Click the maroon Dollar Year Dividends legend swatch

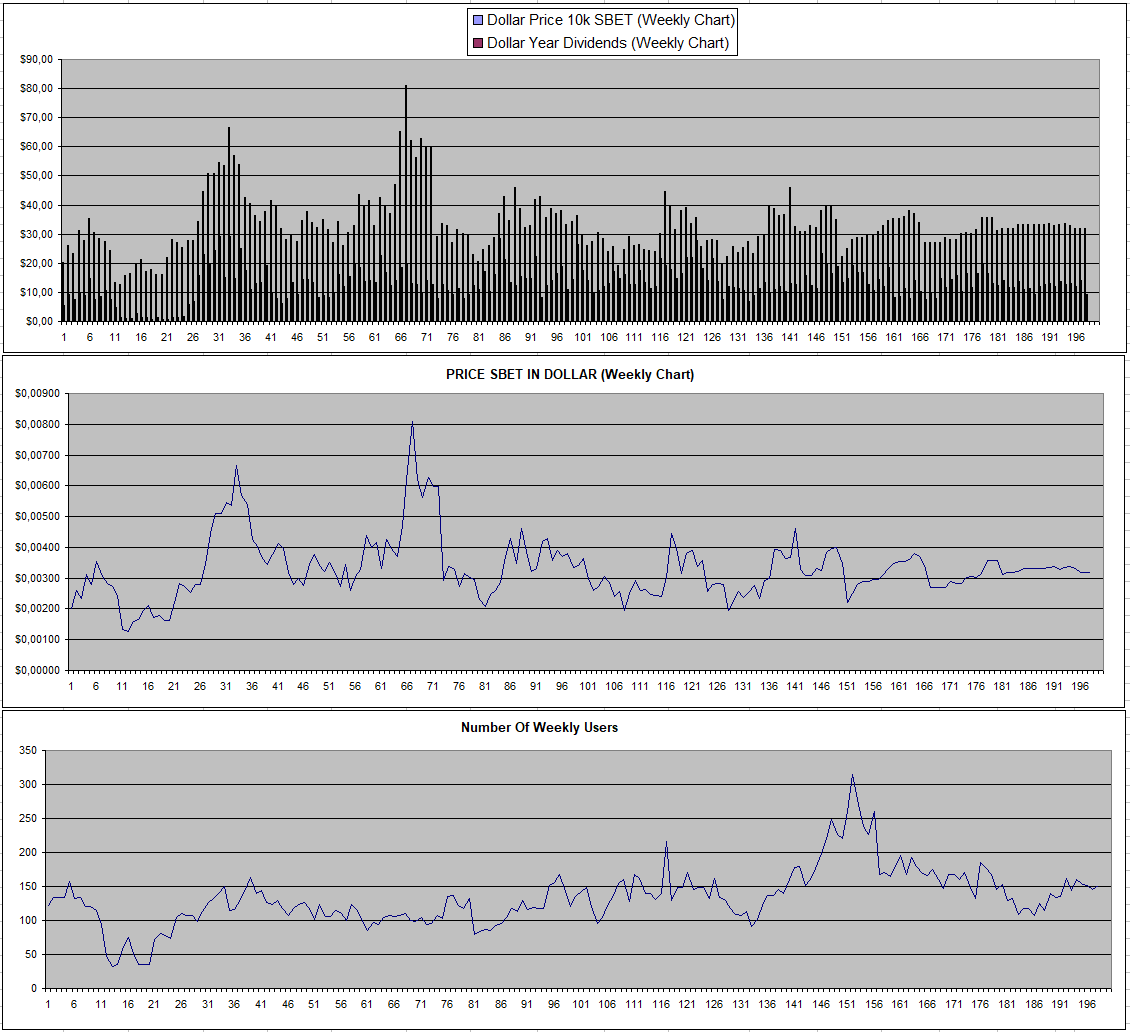click(x=478, y=43)
